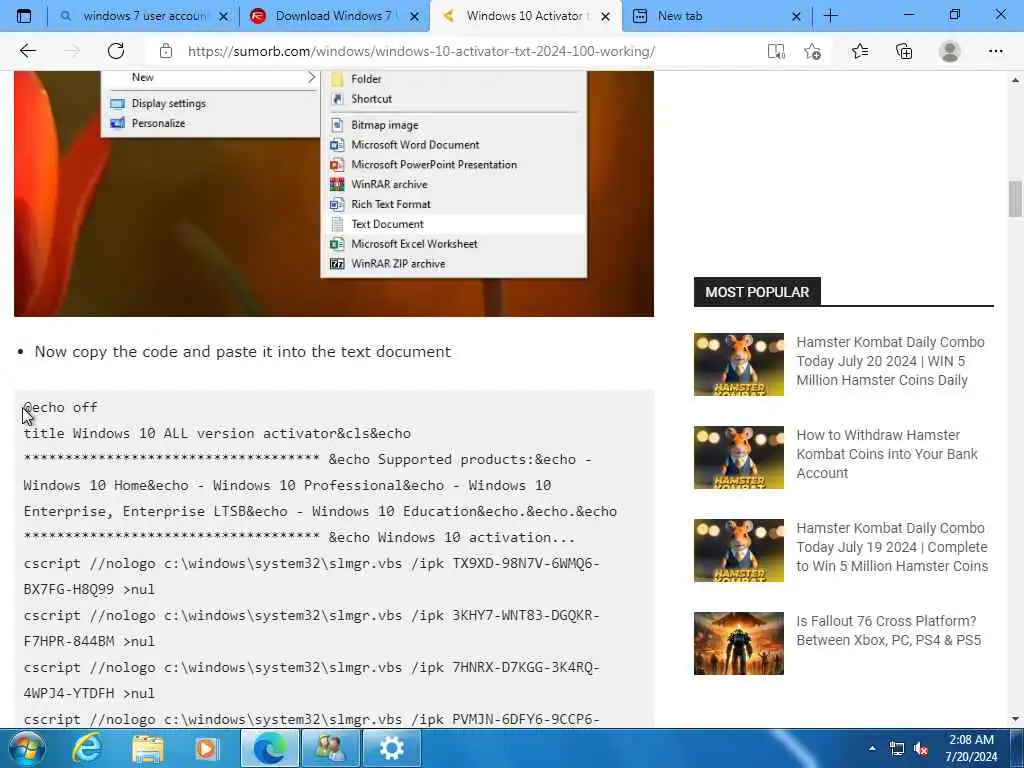Viewport: 1024px width, 768px height.
Task: Click the Fallout 76 article thumbnail
Action: pos(739,643)
